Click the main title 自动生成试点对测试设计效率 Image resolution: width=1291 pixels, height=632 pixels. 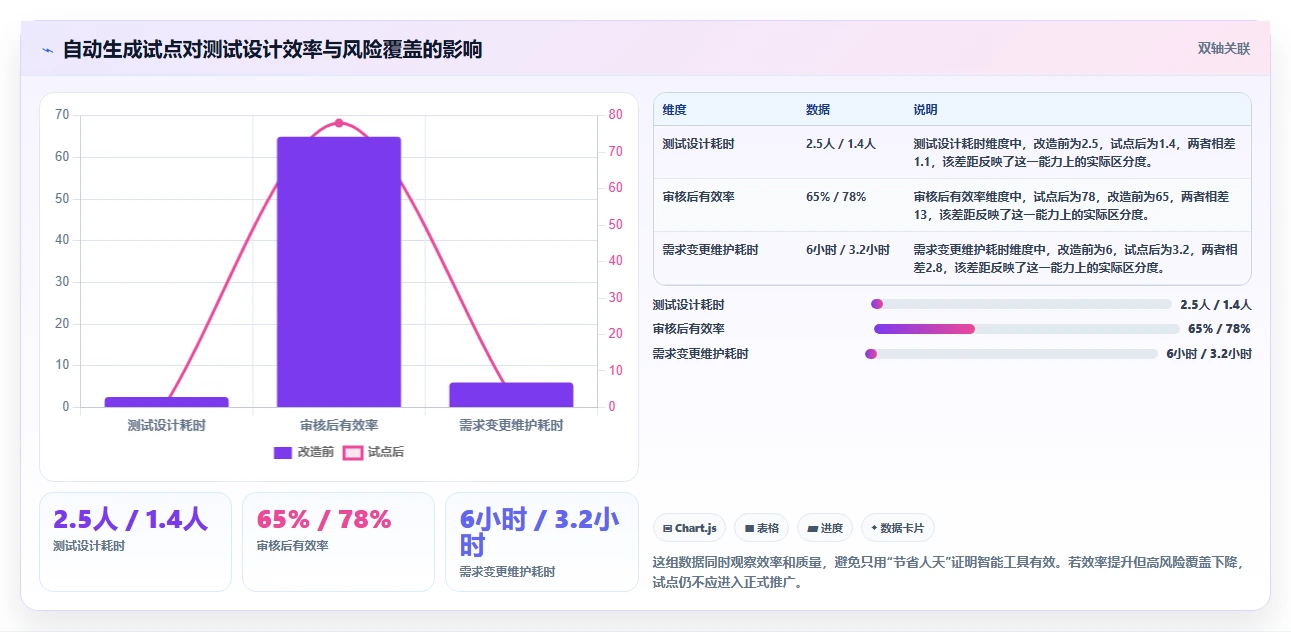272,49
